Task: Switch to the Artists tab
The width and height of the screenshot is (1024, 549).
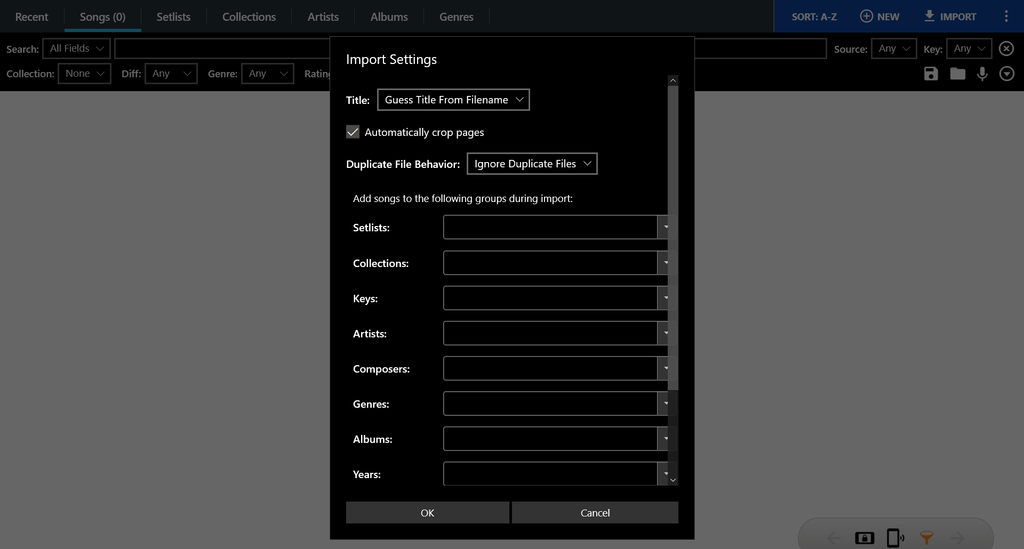Action: click(x=323, y=16)
